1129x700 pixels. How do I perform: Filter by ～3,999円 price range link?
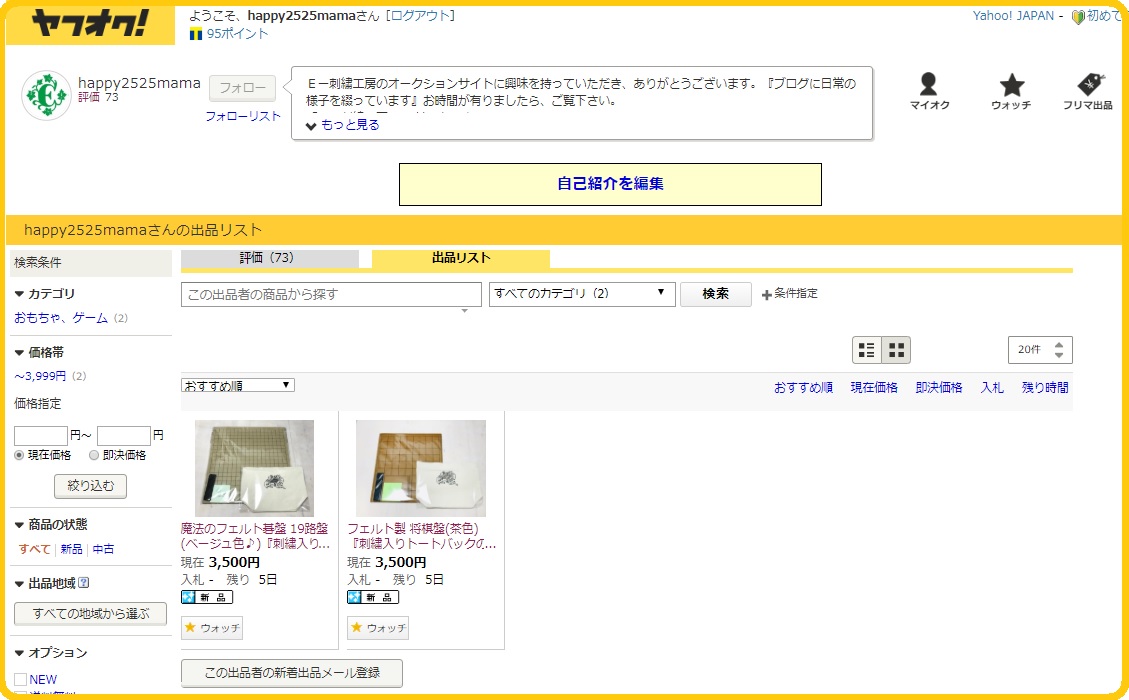(x=40, y=376)
